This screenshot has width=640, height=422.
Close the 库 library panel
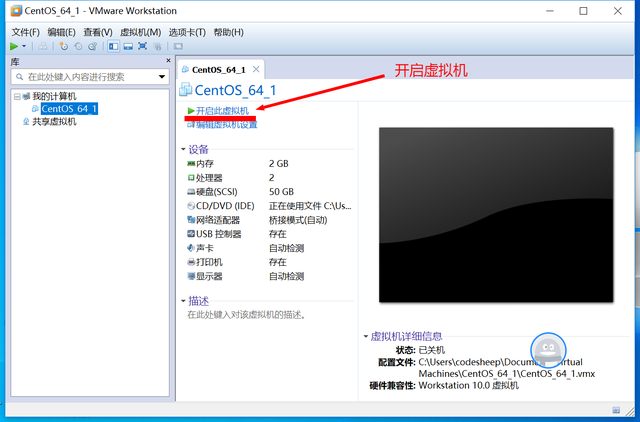(x=168, y=60)
